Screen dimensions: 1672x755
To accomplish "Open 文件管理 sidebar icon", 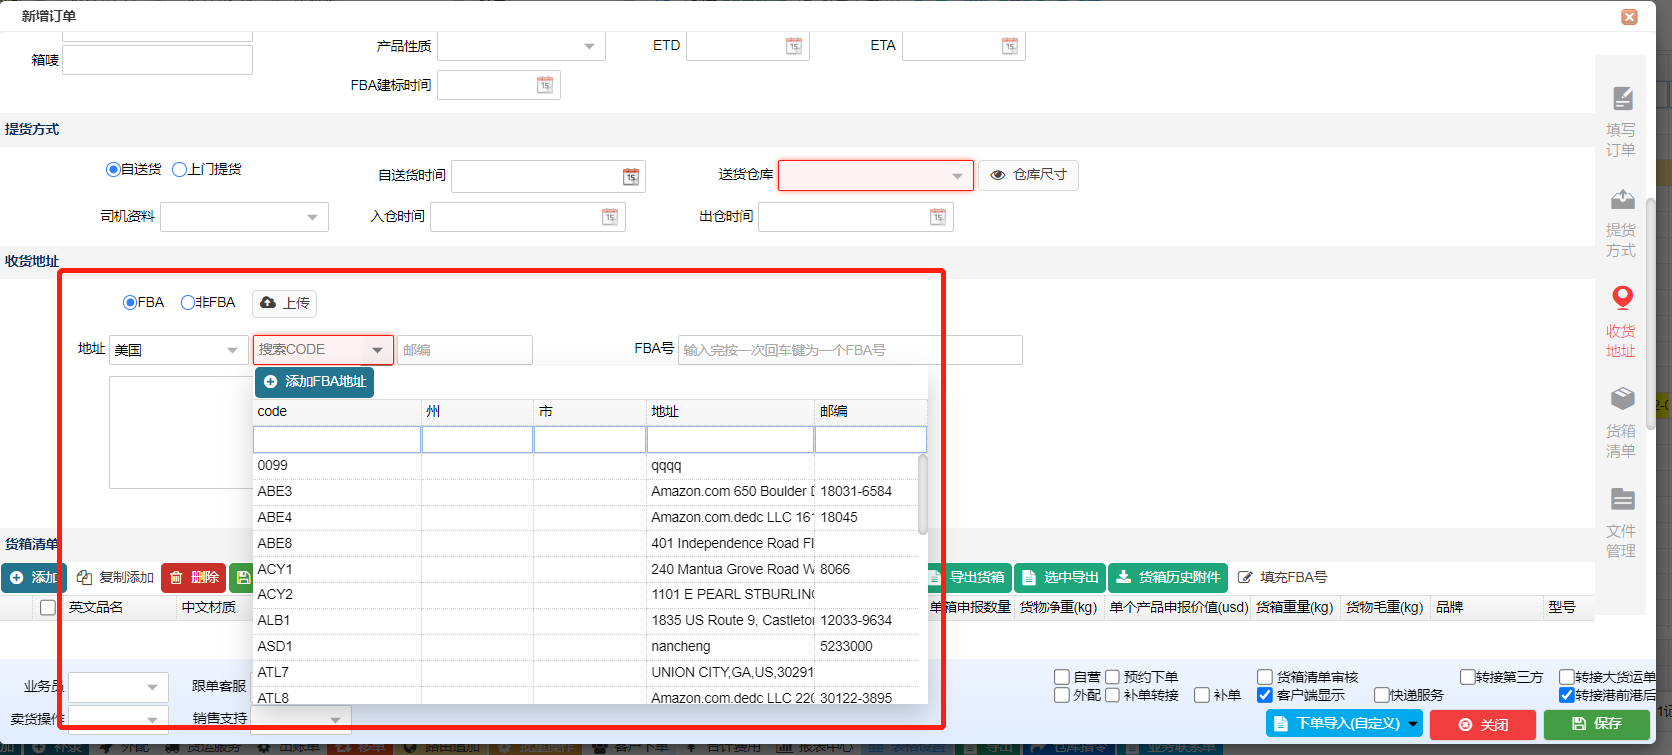I will pos(1622,499).
